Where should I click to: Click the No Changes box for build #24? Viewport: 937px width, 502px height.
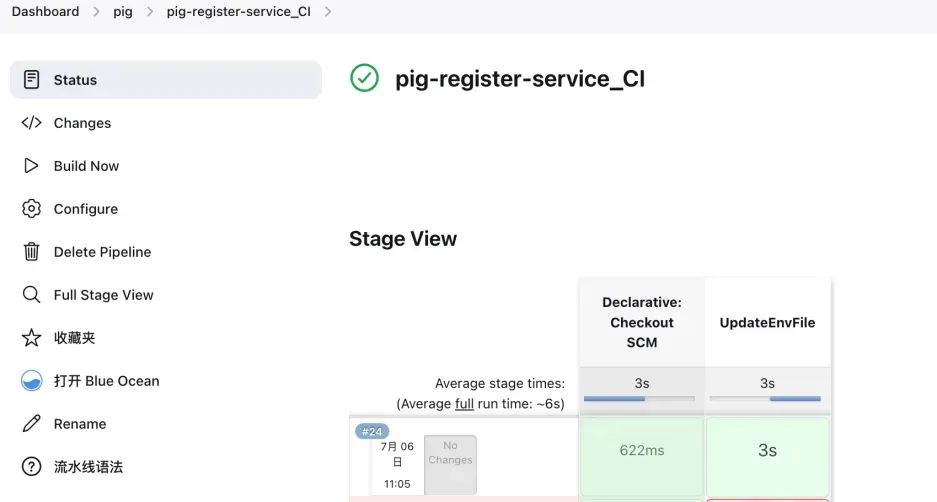[x=450, y=464]
